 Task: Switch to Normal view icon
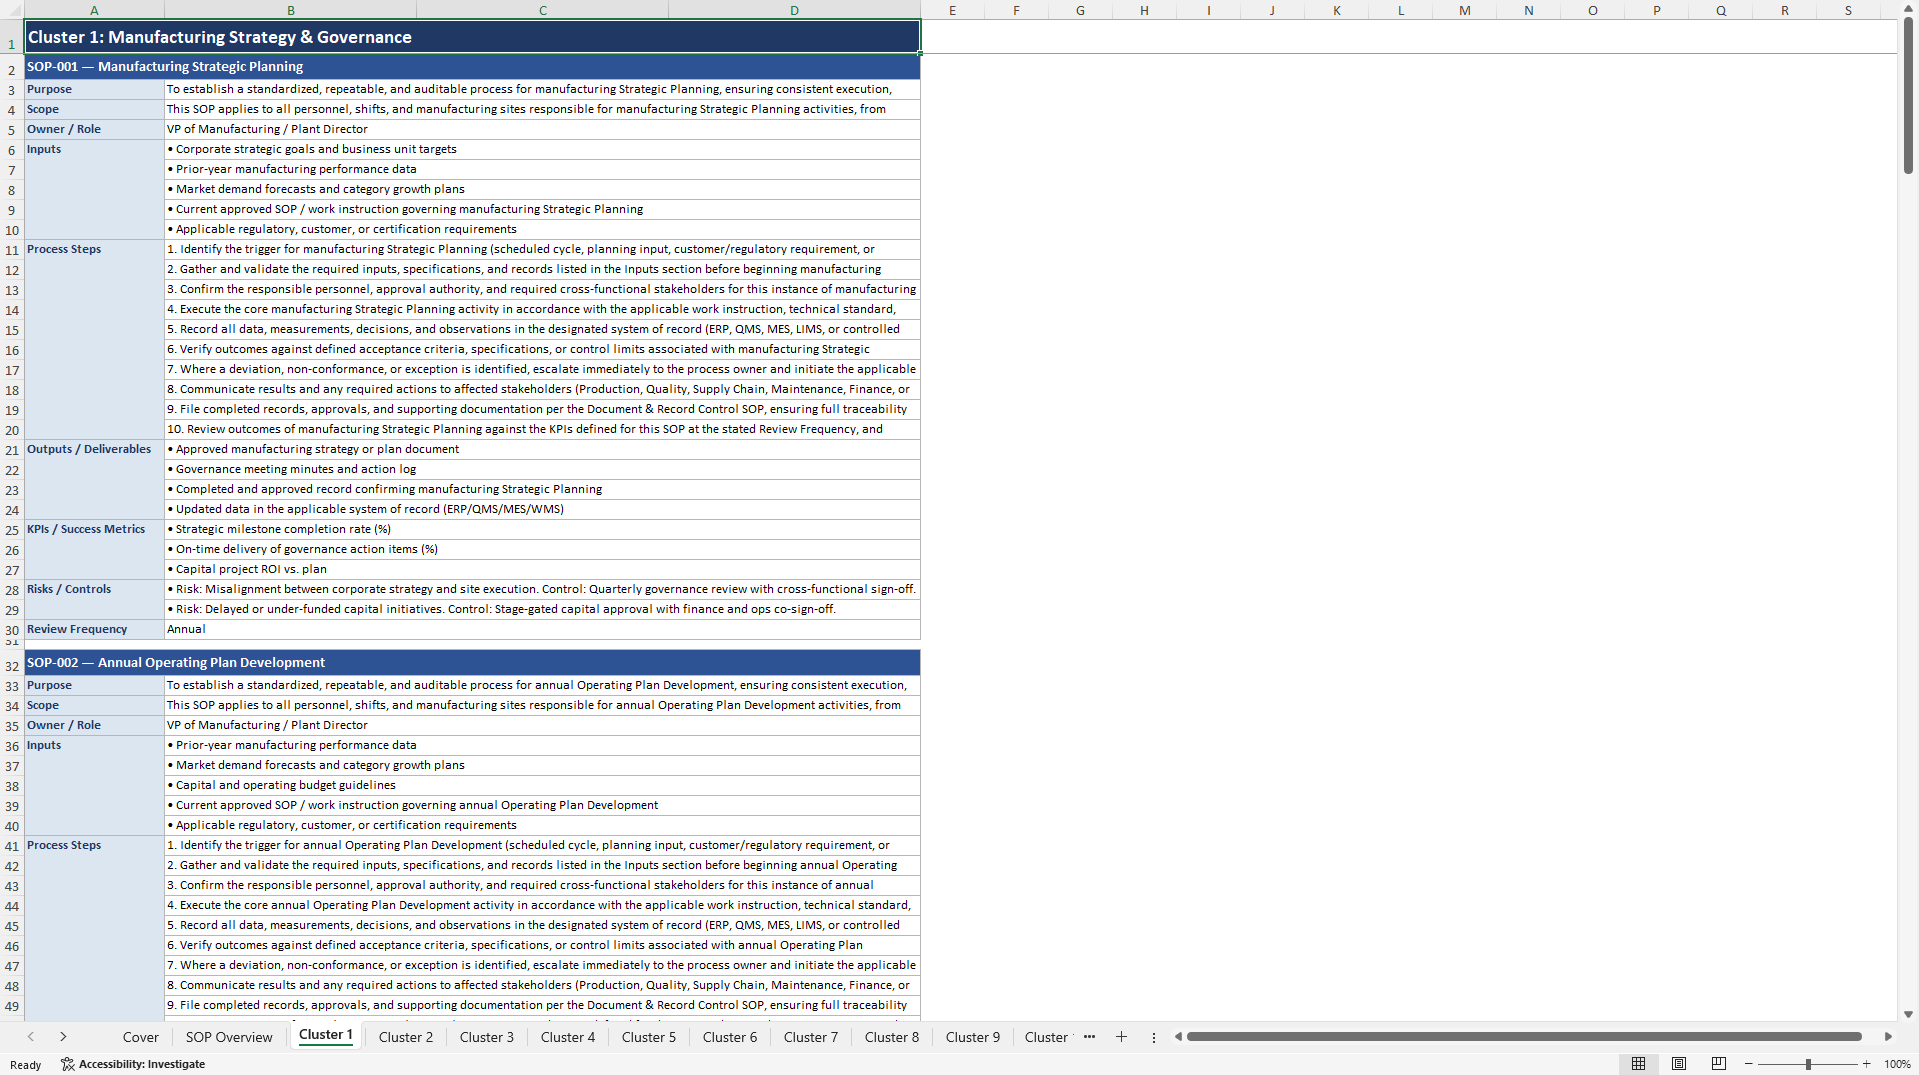(1638, 1064)
